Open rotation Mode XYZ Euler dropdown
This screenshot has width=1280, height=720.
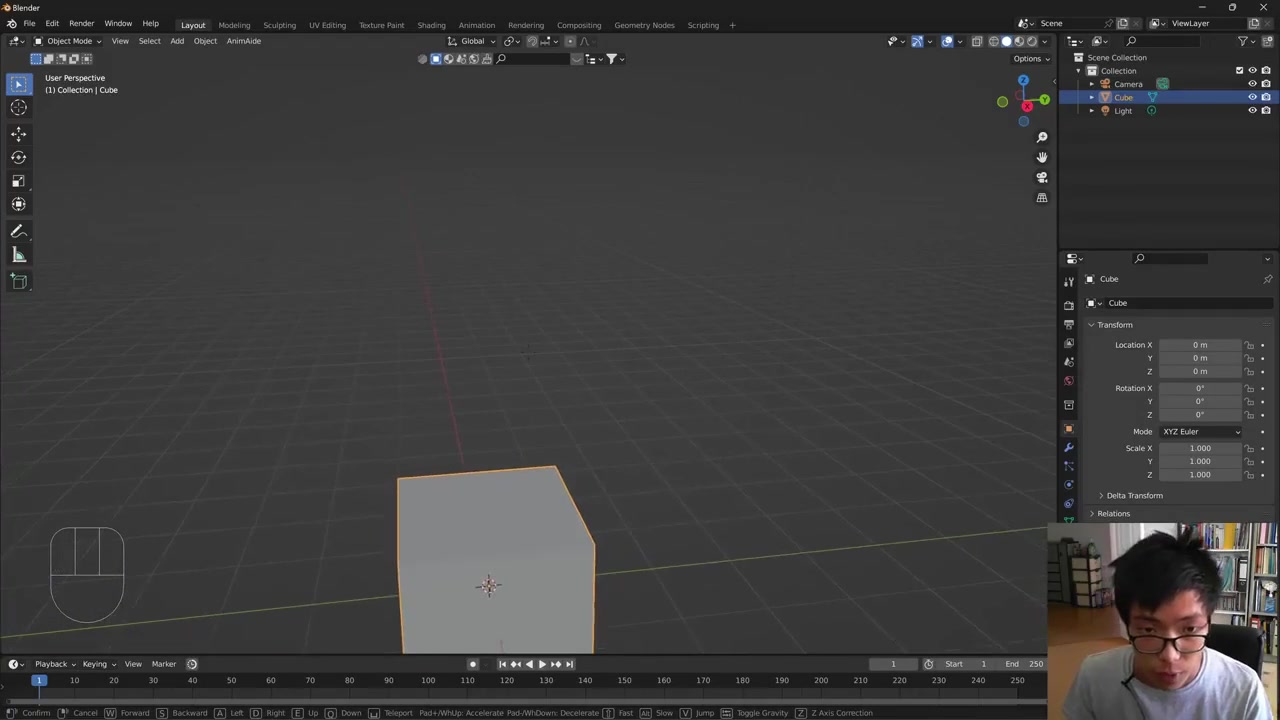coord(1200,432)
